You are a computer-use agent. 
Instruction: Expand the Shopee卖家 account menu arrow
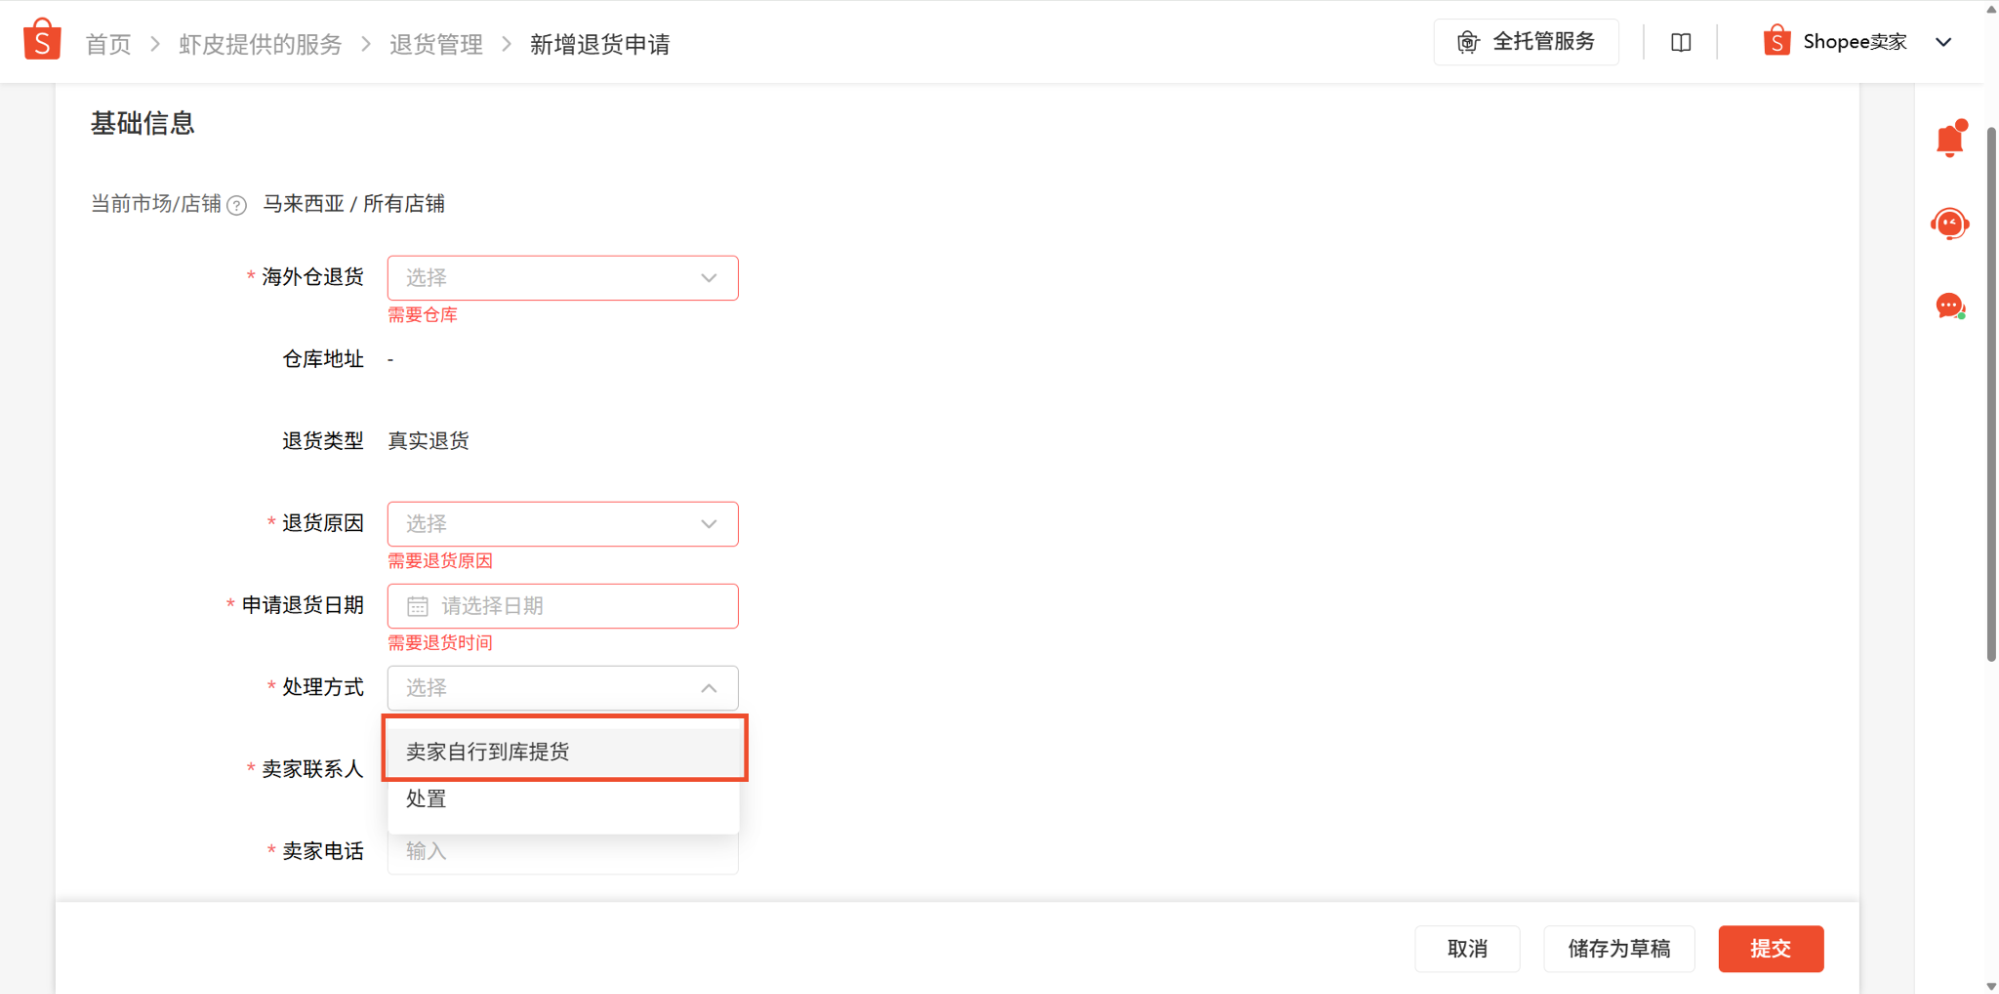coord(1943,42)
